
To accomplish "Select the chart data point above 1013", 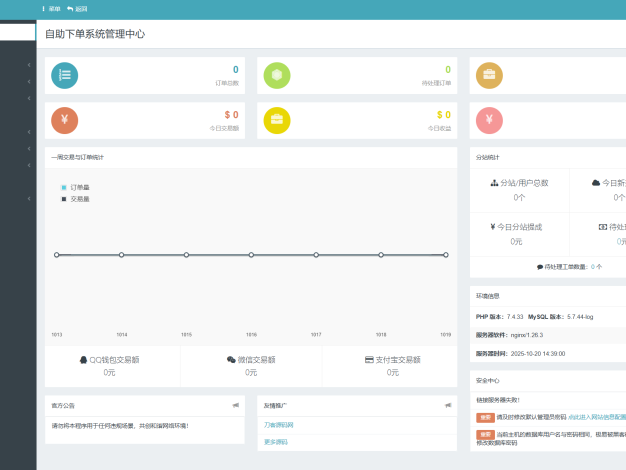I will tap(57, 255).
